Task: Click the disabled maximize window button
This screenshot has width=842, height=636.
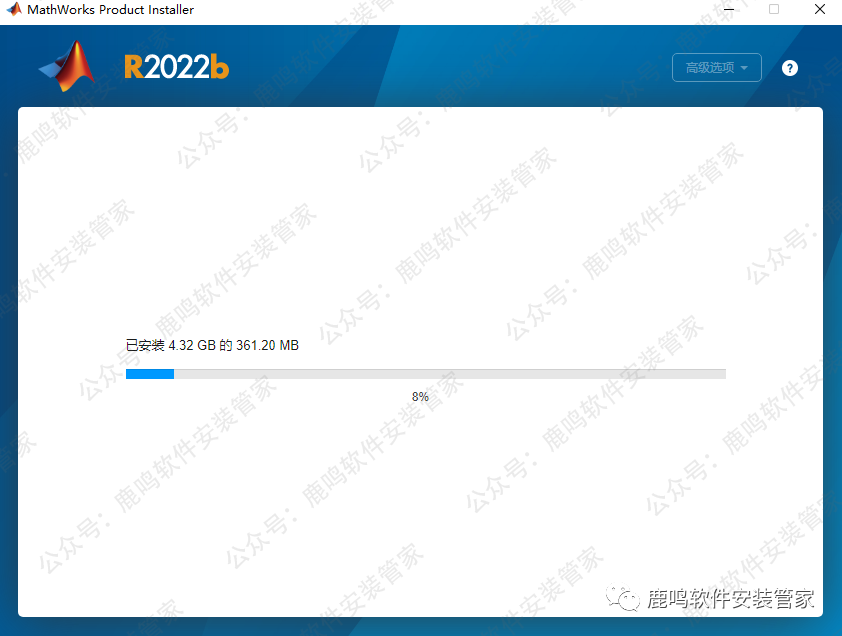Action: pos(774,10)
